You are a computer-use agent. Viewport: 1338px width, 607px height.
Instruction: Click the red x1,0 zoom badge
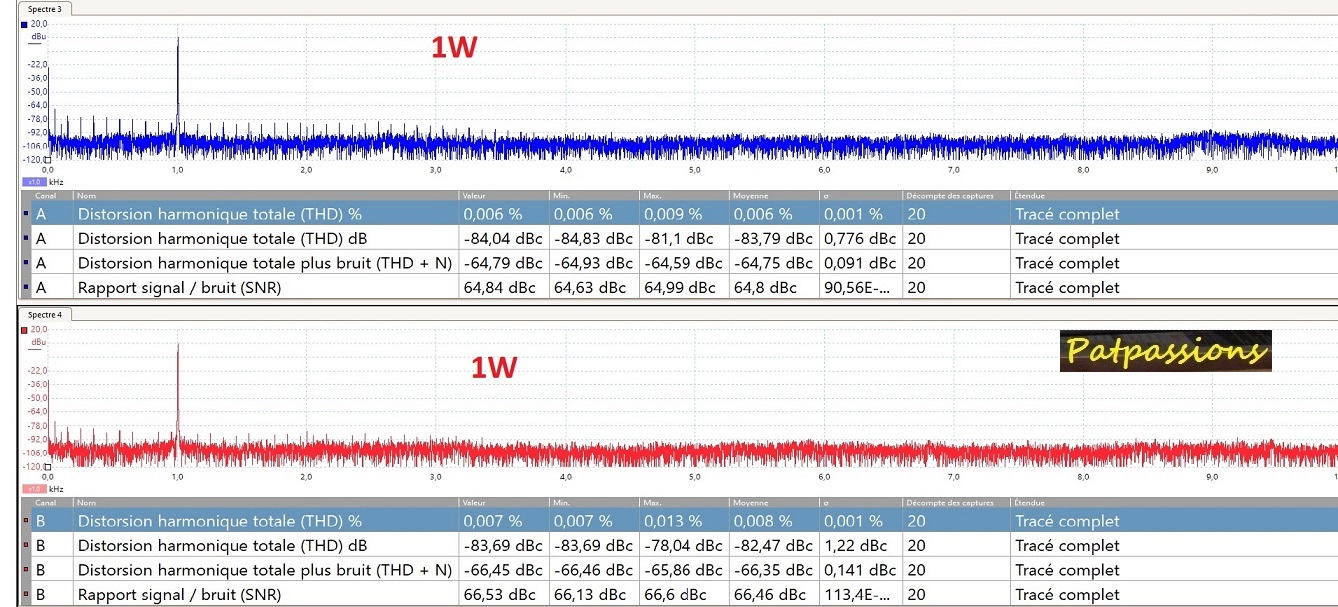point(32,488)
